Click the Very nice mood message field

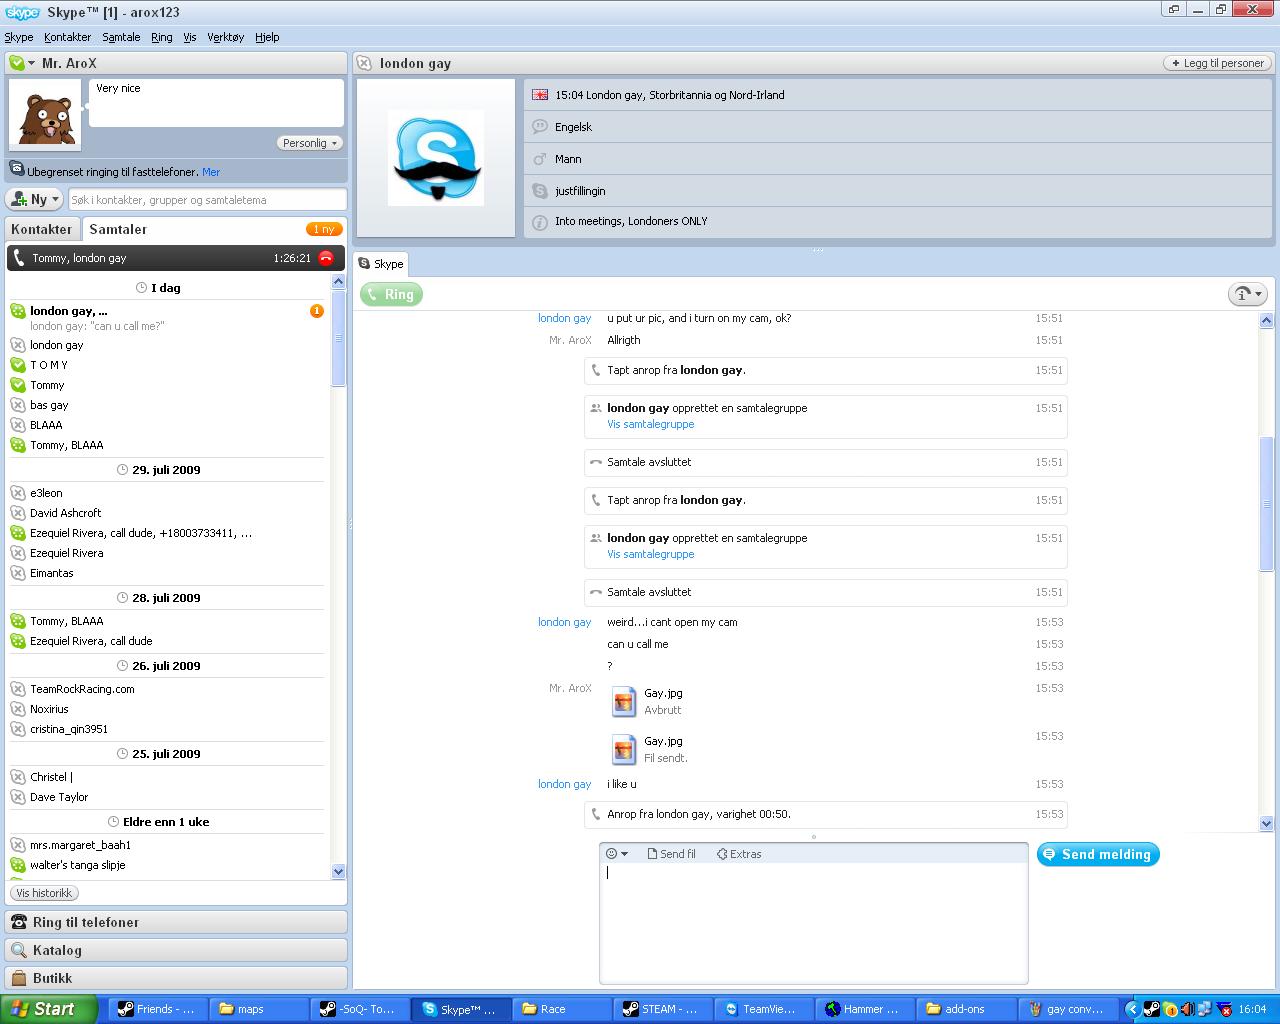[x=216, y=103]
